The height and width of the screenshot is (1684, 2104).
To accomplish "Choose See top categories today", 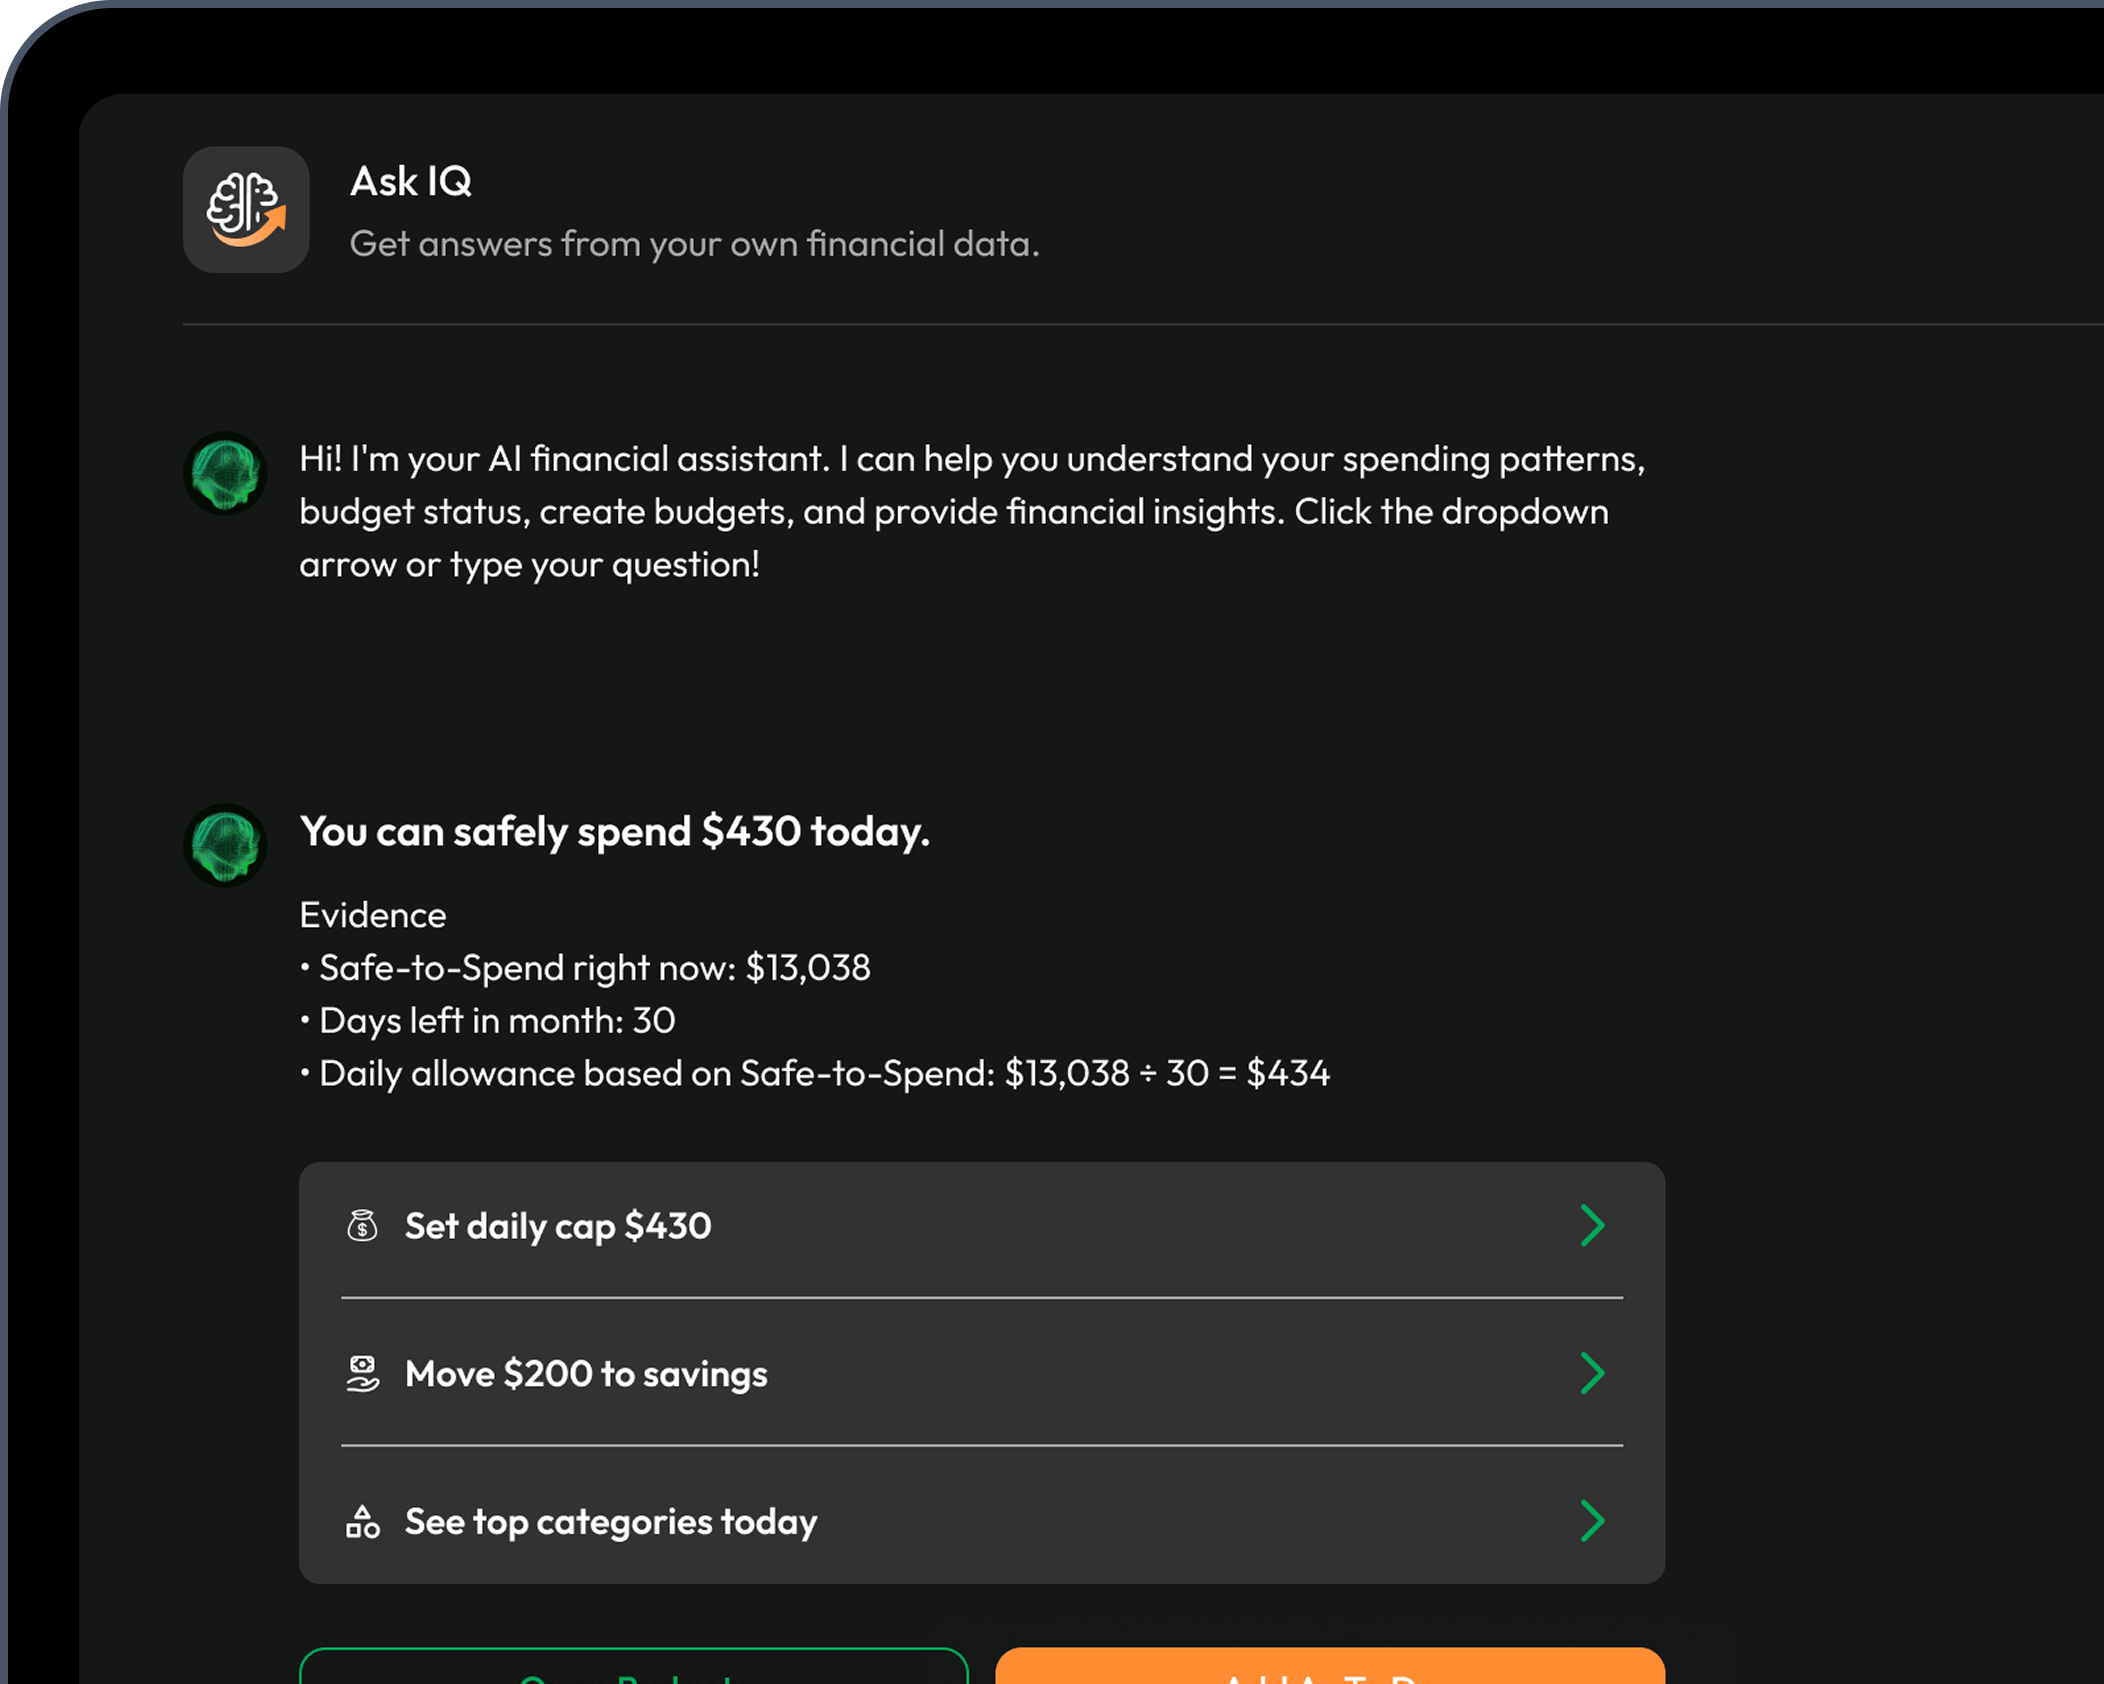I will (982, 1519).
